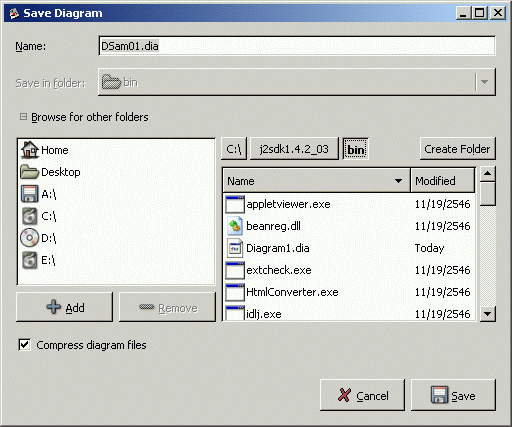Select the beanreg.dll file icon
Screen dimensions: 512x427
coord(235,226)
